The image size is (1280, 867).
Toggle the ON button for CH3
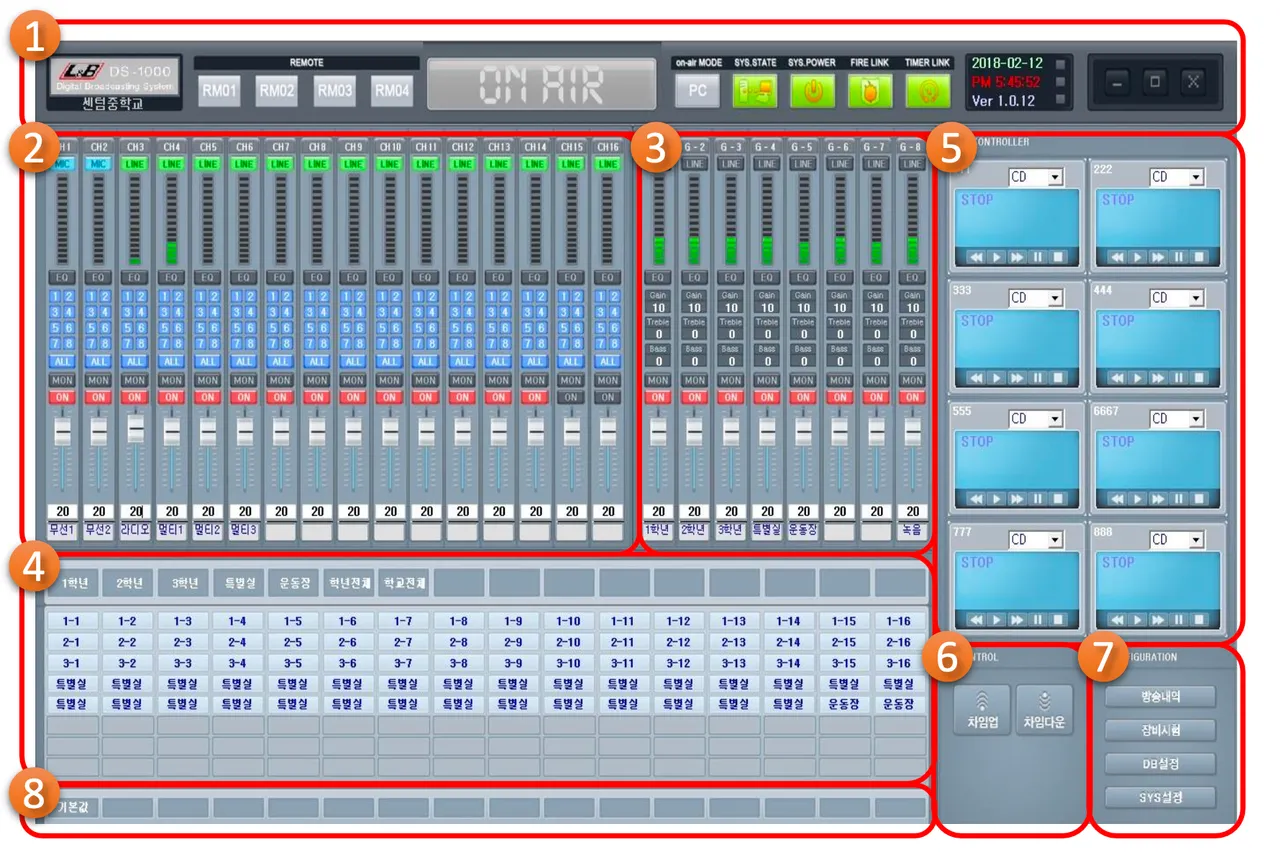coord(135,397)
